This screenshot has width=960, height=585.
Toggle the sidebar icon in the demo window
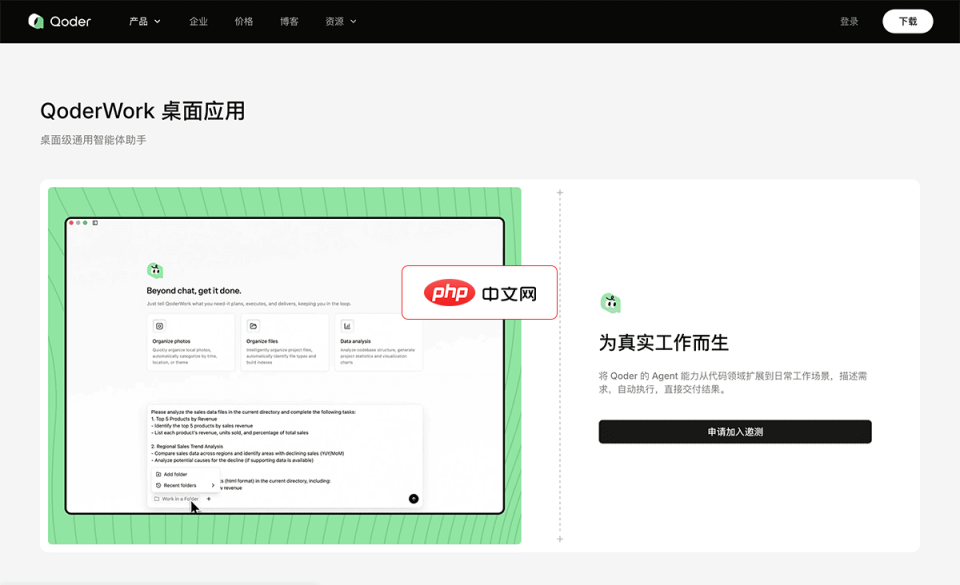95,223
